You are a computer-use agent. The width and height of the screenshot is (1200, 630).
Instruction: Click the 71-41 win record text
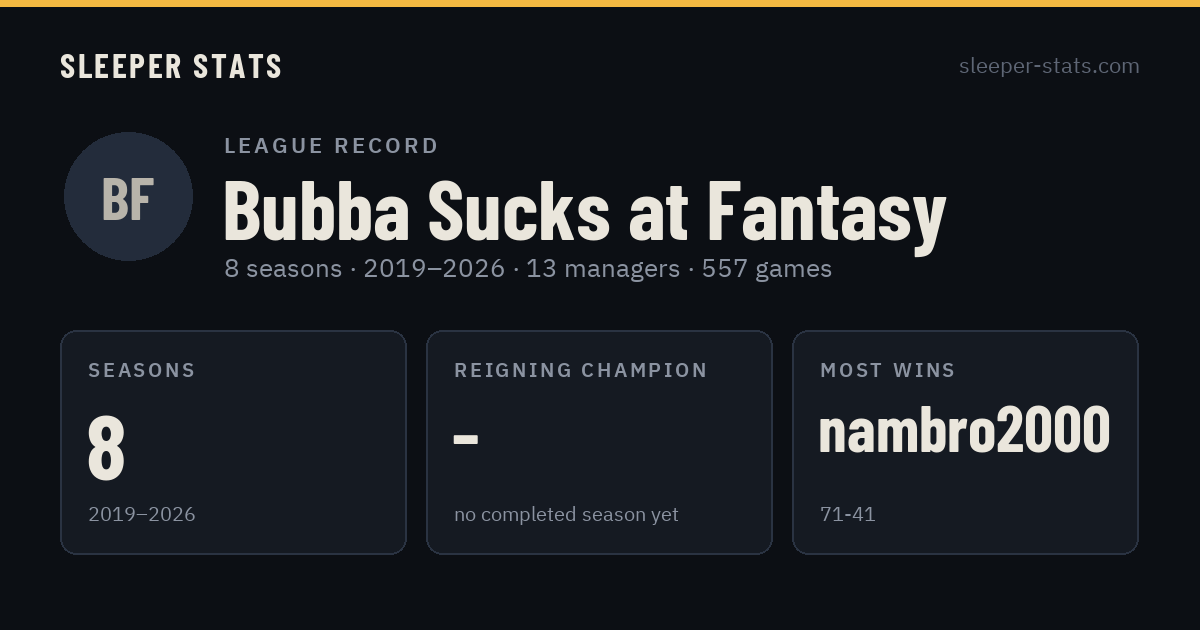(847, 514)
